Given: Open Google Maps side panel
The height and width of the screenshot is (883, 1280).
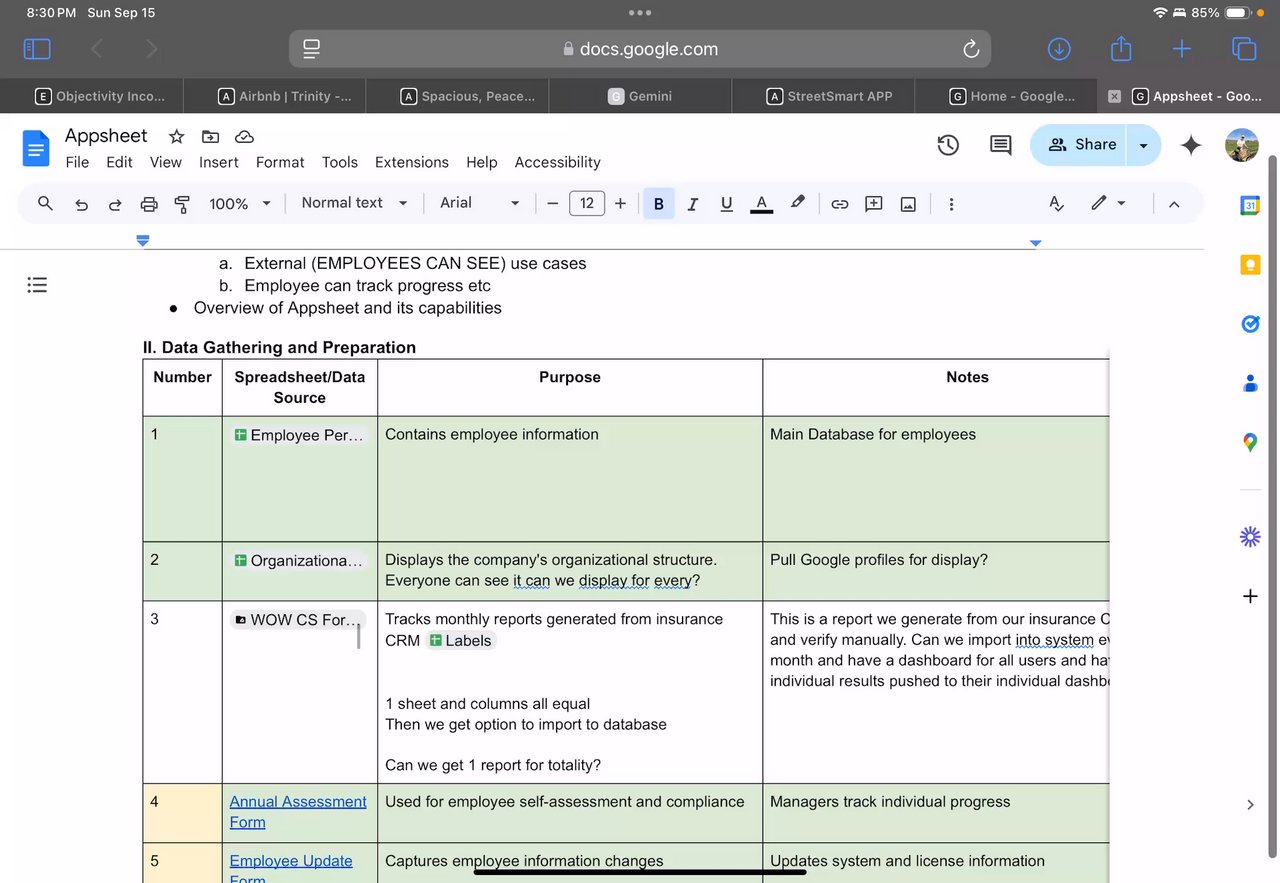Looking at the screenshot, I should 1250,442.
